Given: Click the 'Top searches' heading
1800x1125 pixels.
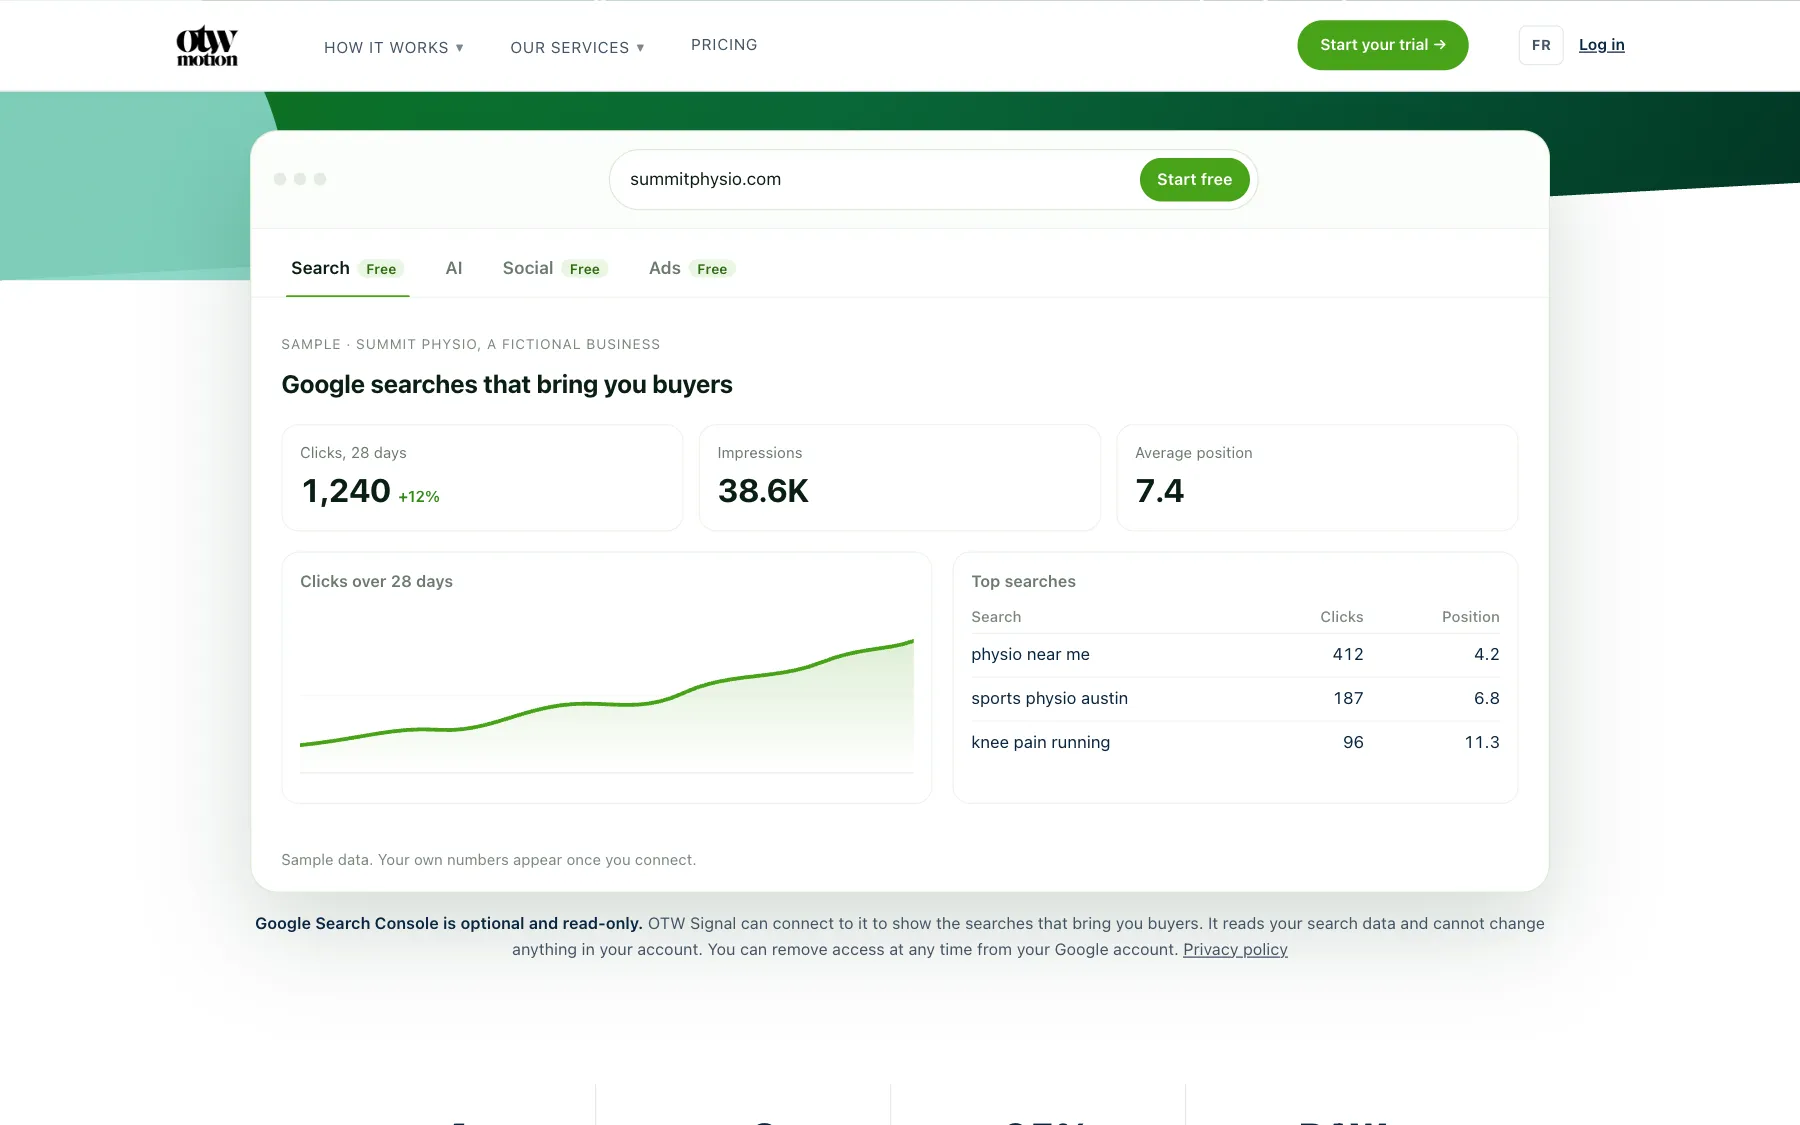Looking at the screenshot, I should pos(1023,581).
